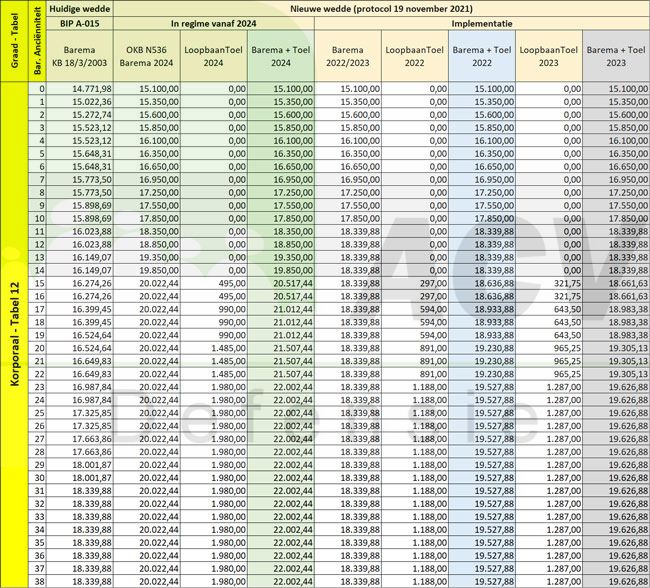The height and width of the screenshot is (588, 650).
Task: Click '20.517,44' in anciënniteit row 16
Action: (293, 296)
